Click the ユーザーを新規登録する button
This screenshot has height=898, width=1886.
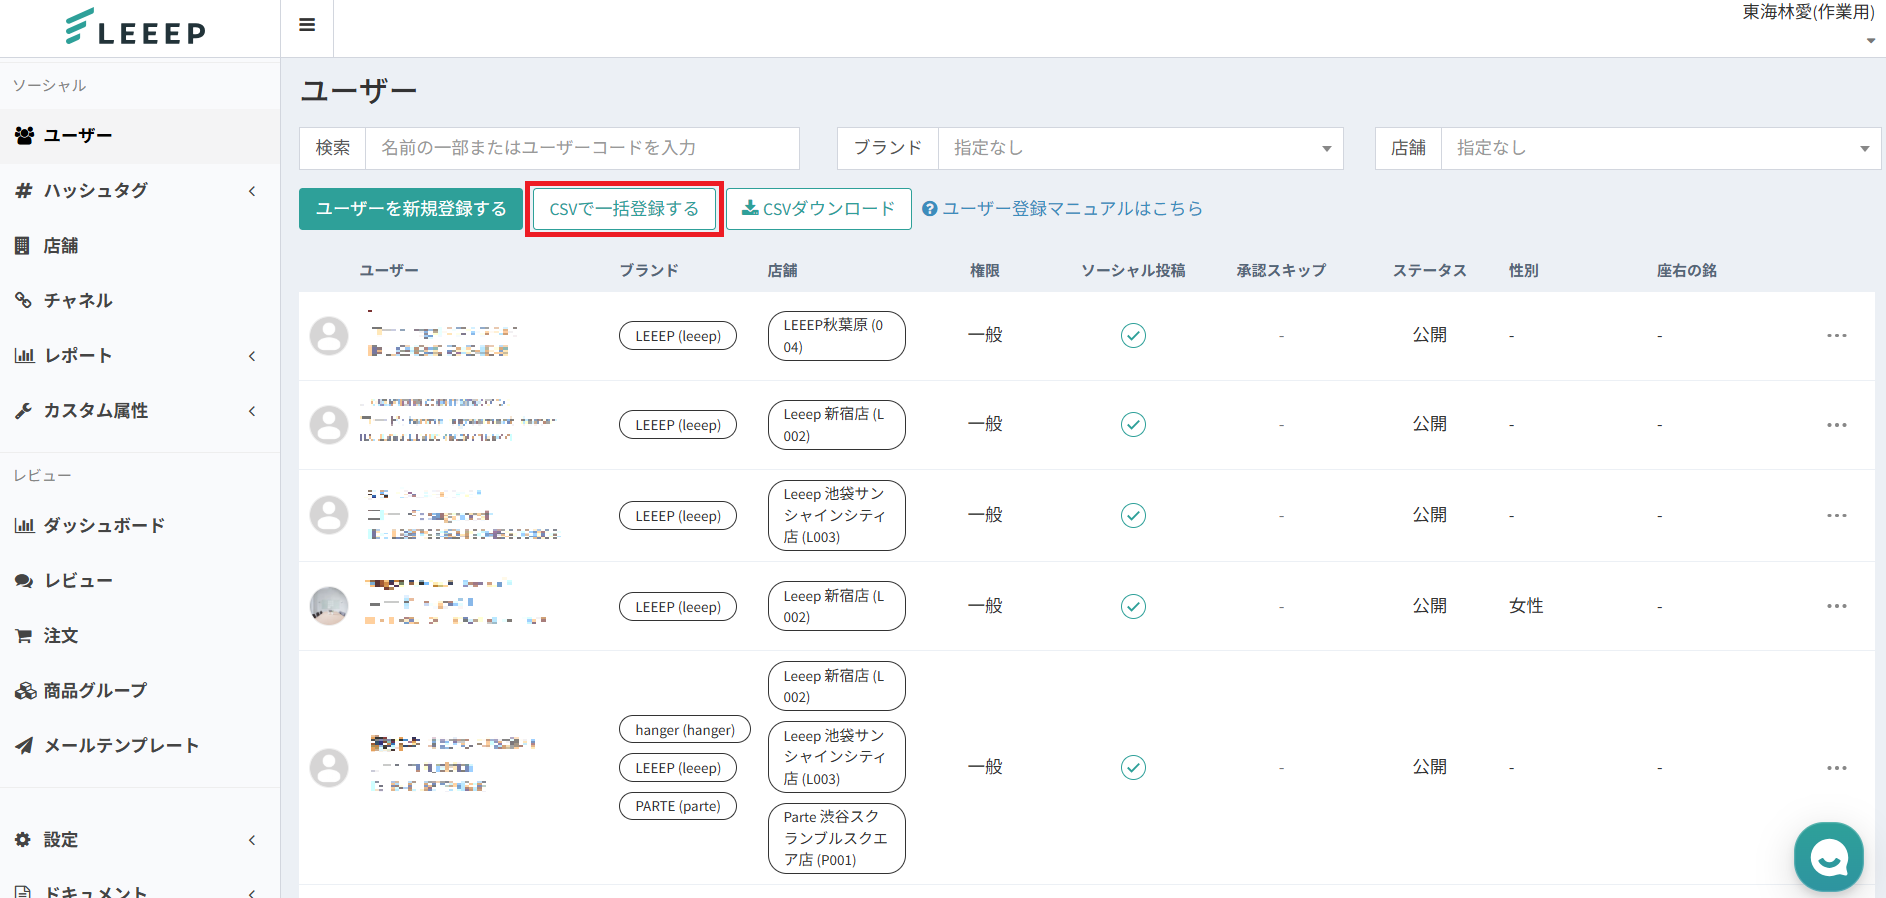[x=411, y=209]
